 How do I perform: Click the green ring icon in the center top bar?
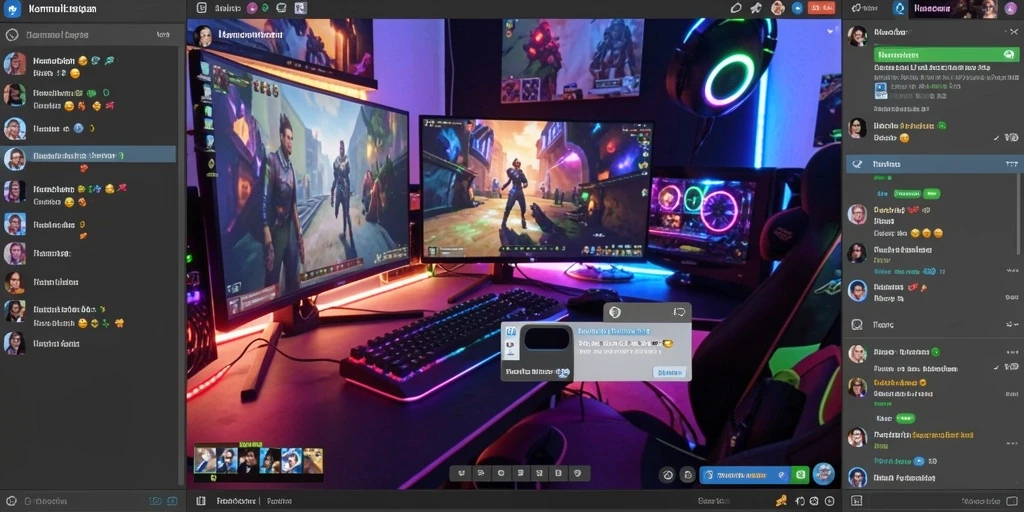tap(265, 8)
